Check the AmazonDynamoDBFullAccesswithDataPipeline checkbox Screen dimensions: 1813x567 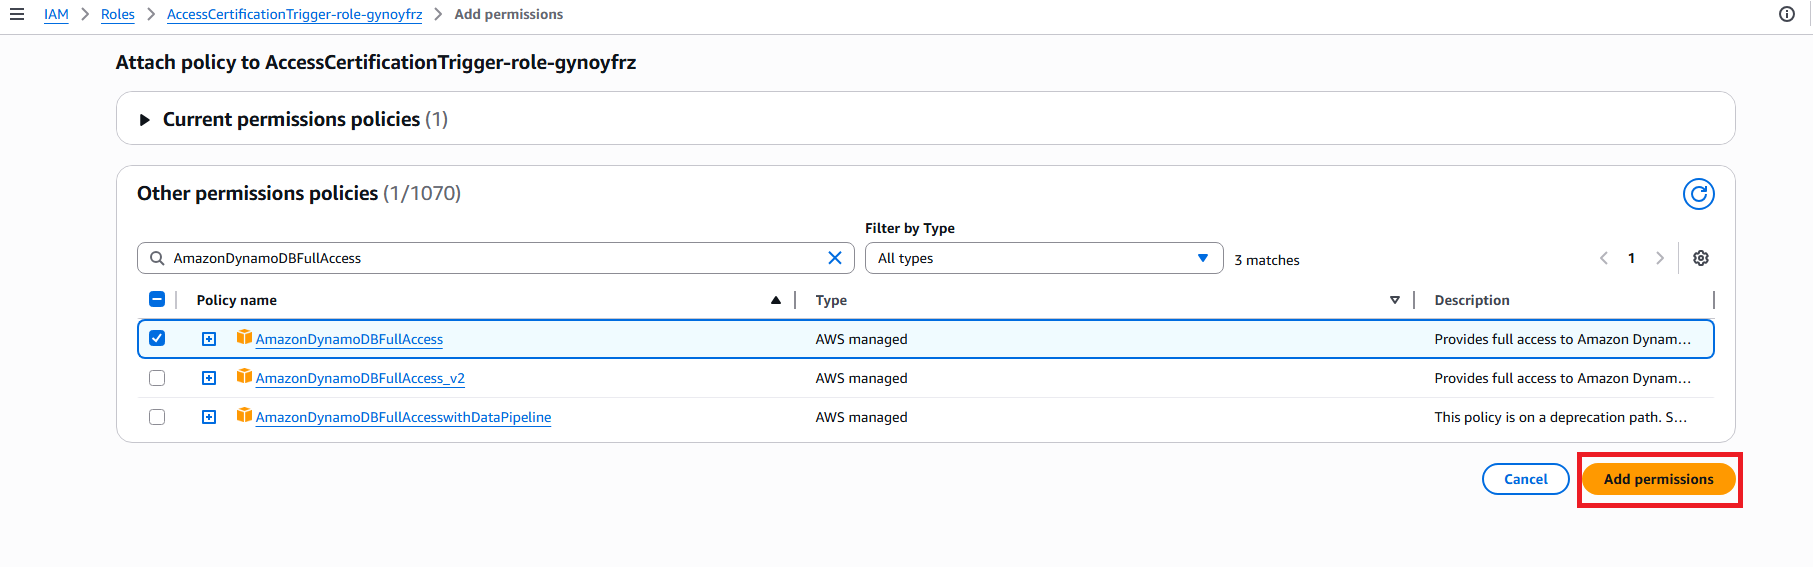point(157,417)
